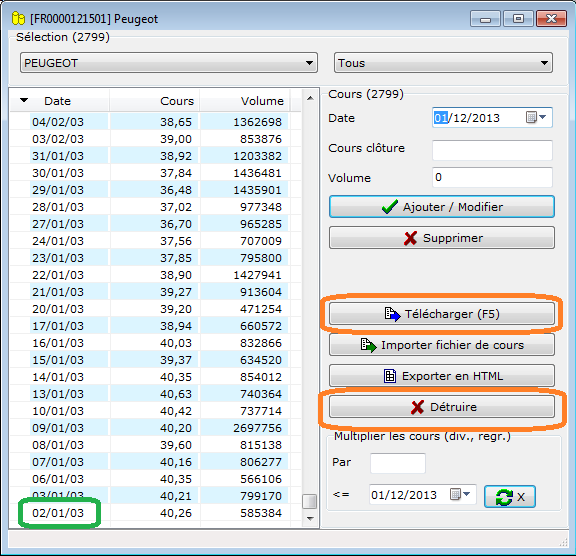Open the calendar dropdown of the <= date field
576x556 pixels.
pos(461,494)
